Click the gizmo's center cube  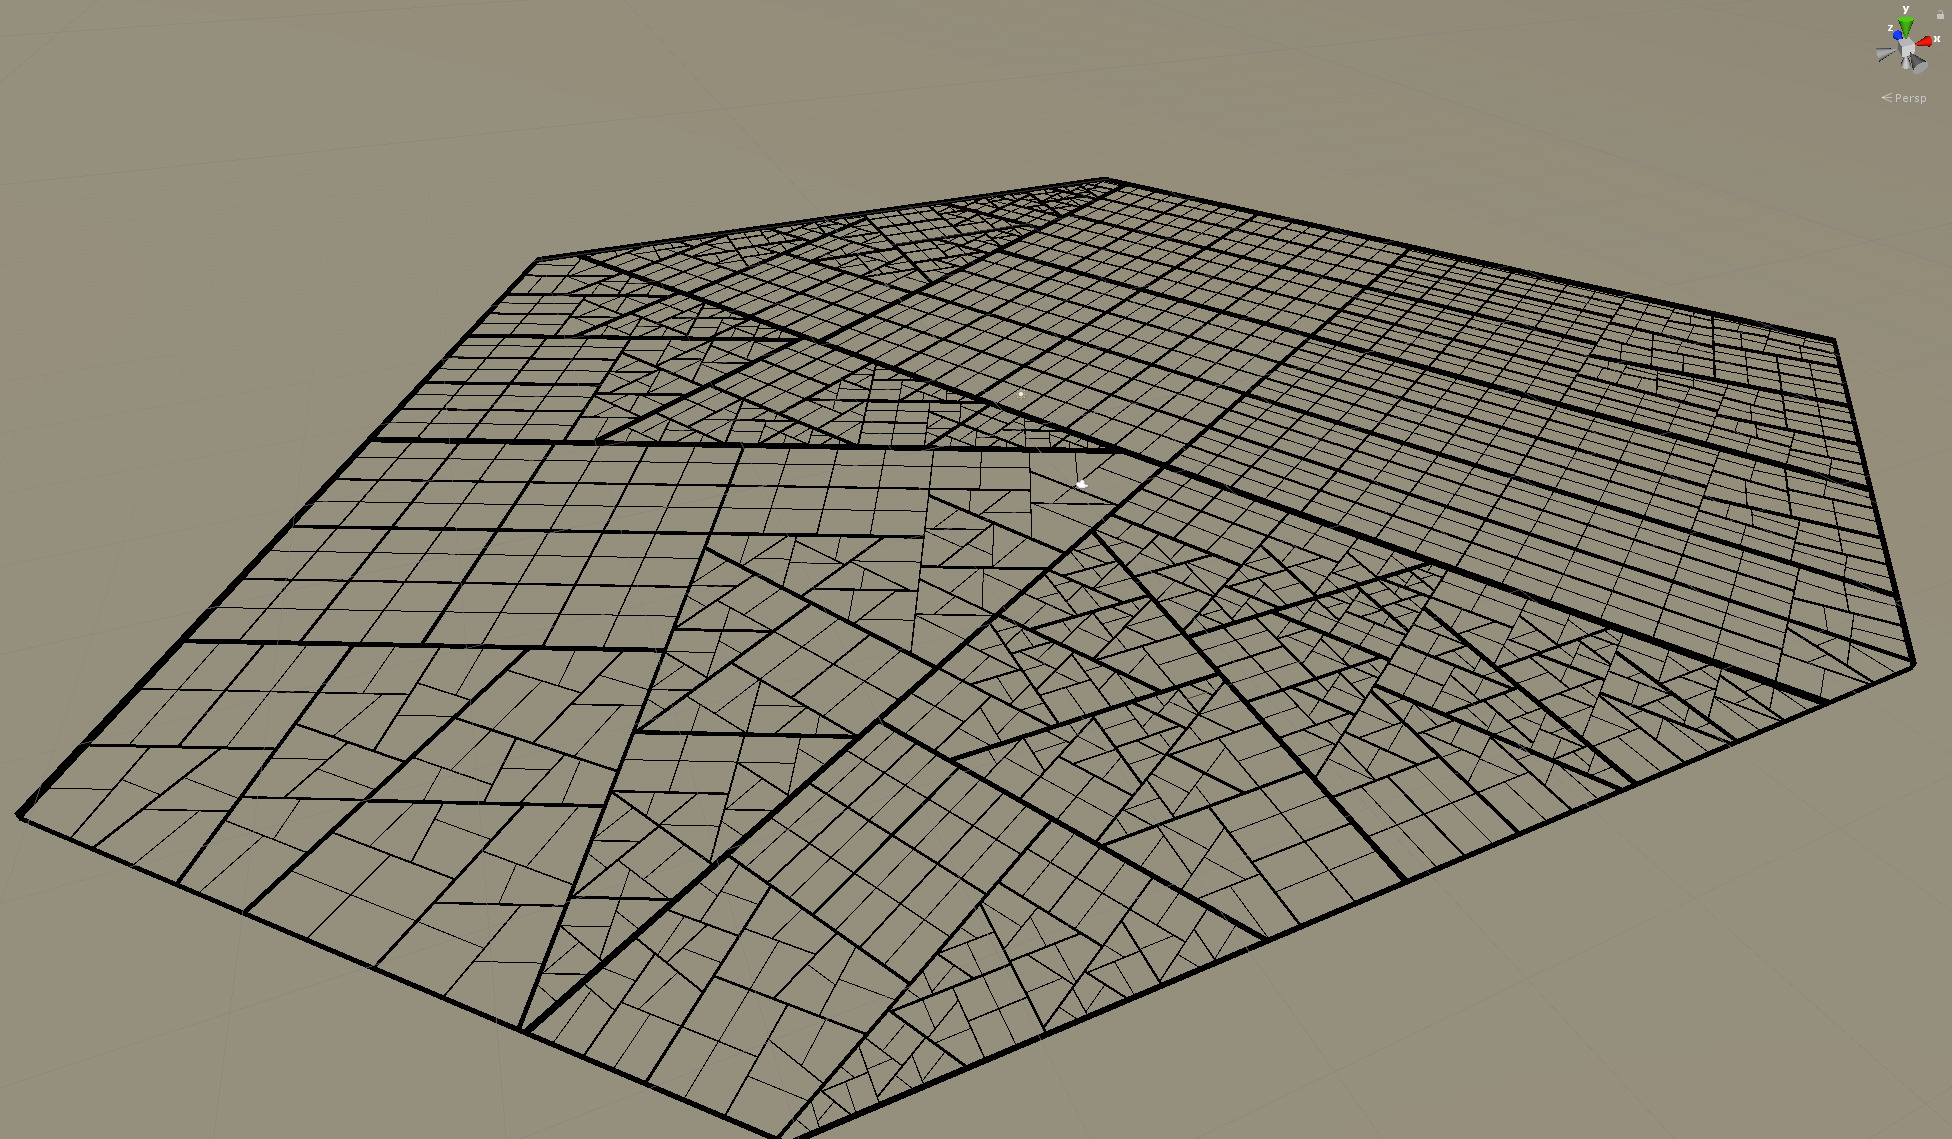tap(1906, 46)
